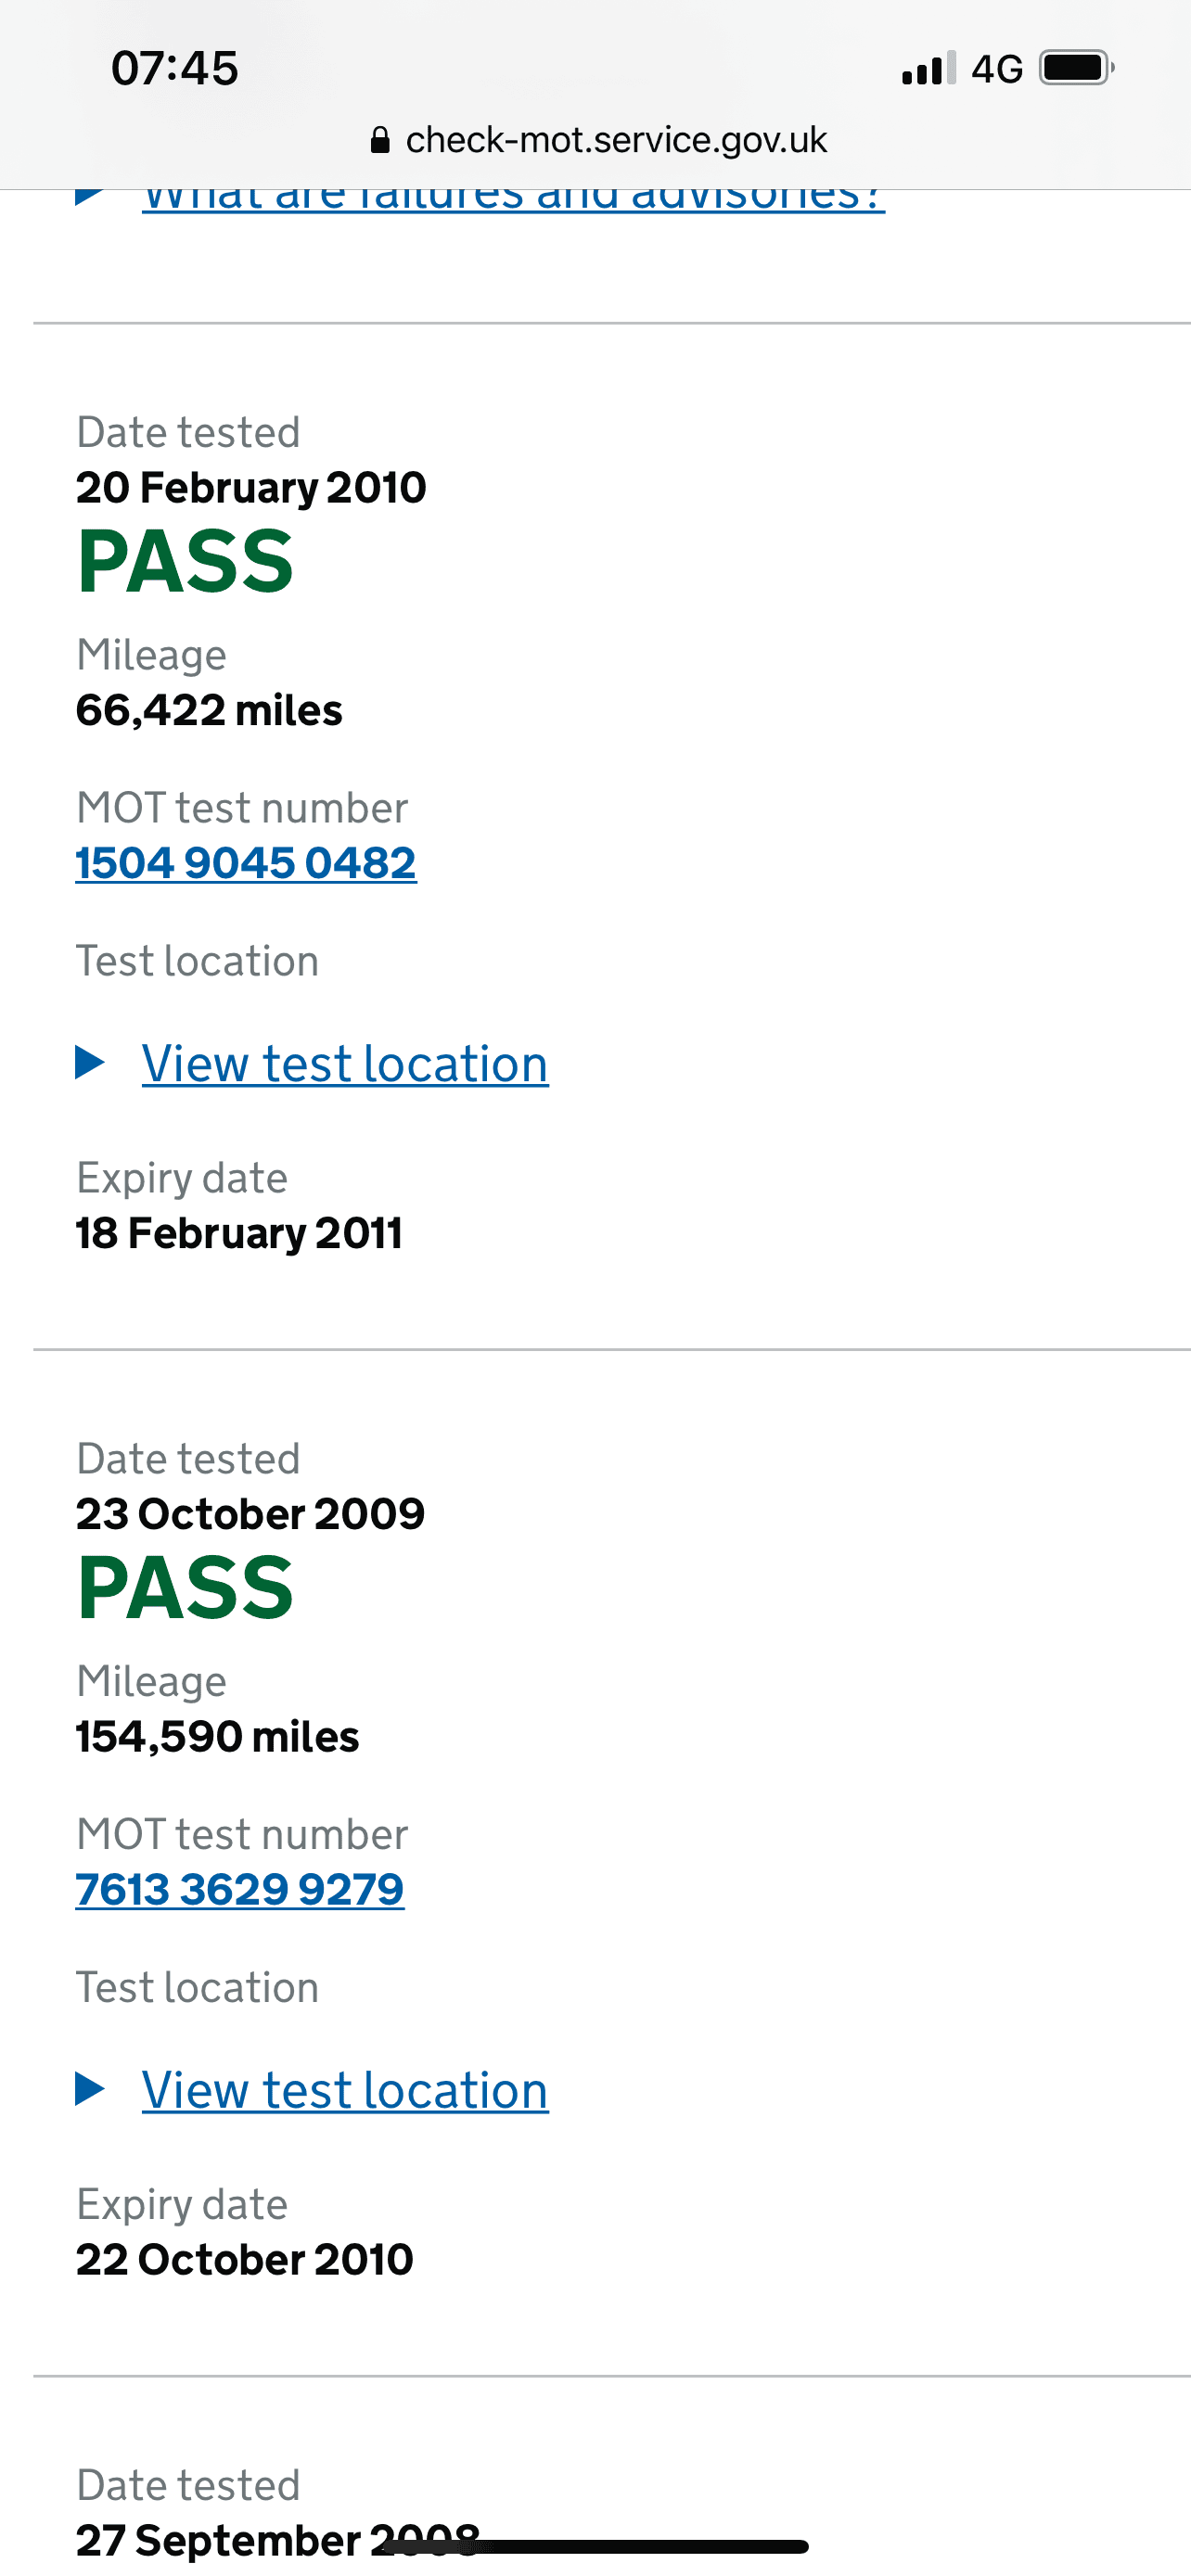Open MOT test number 1504 9045 0482
Image resolution: width=1191 pixels, height=2576 pixels.
246,863
